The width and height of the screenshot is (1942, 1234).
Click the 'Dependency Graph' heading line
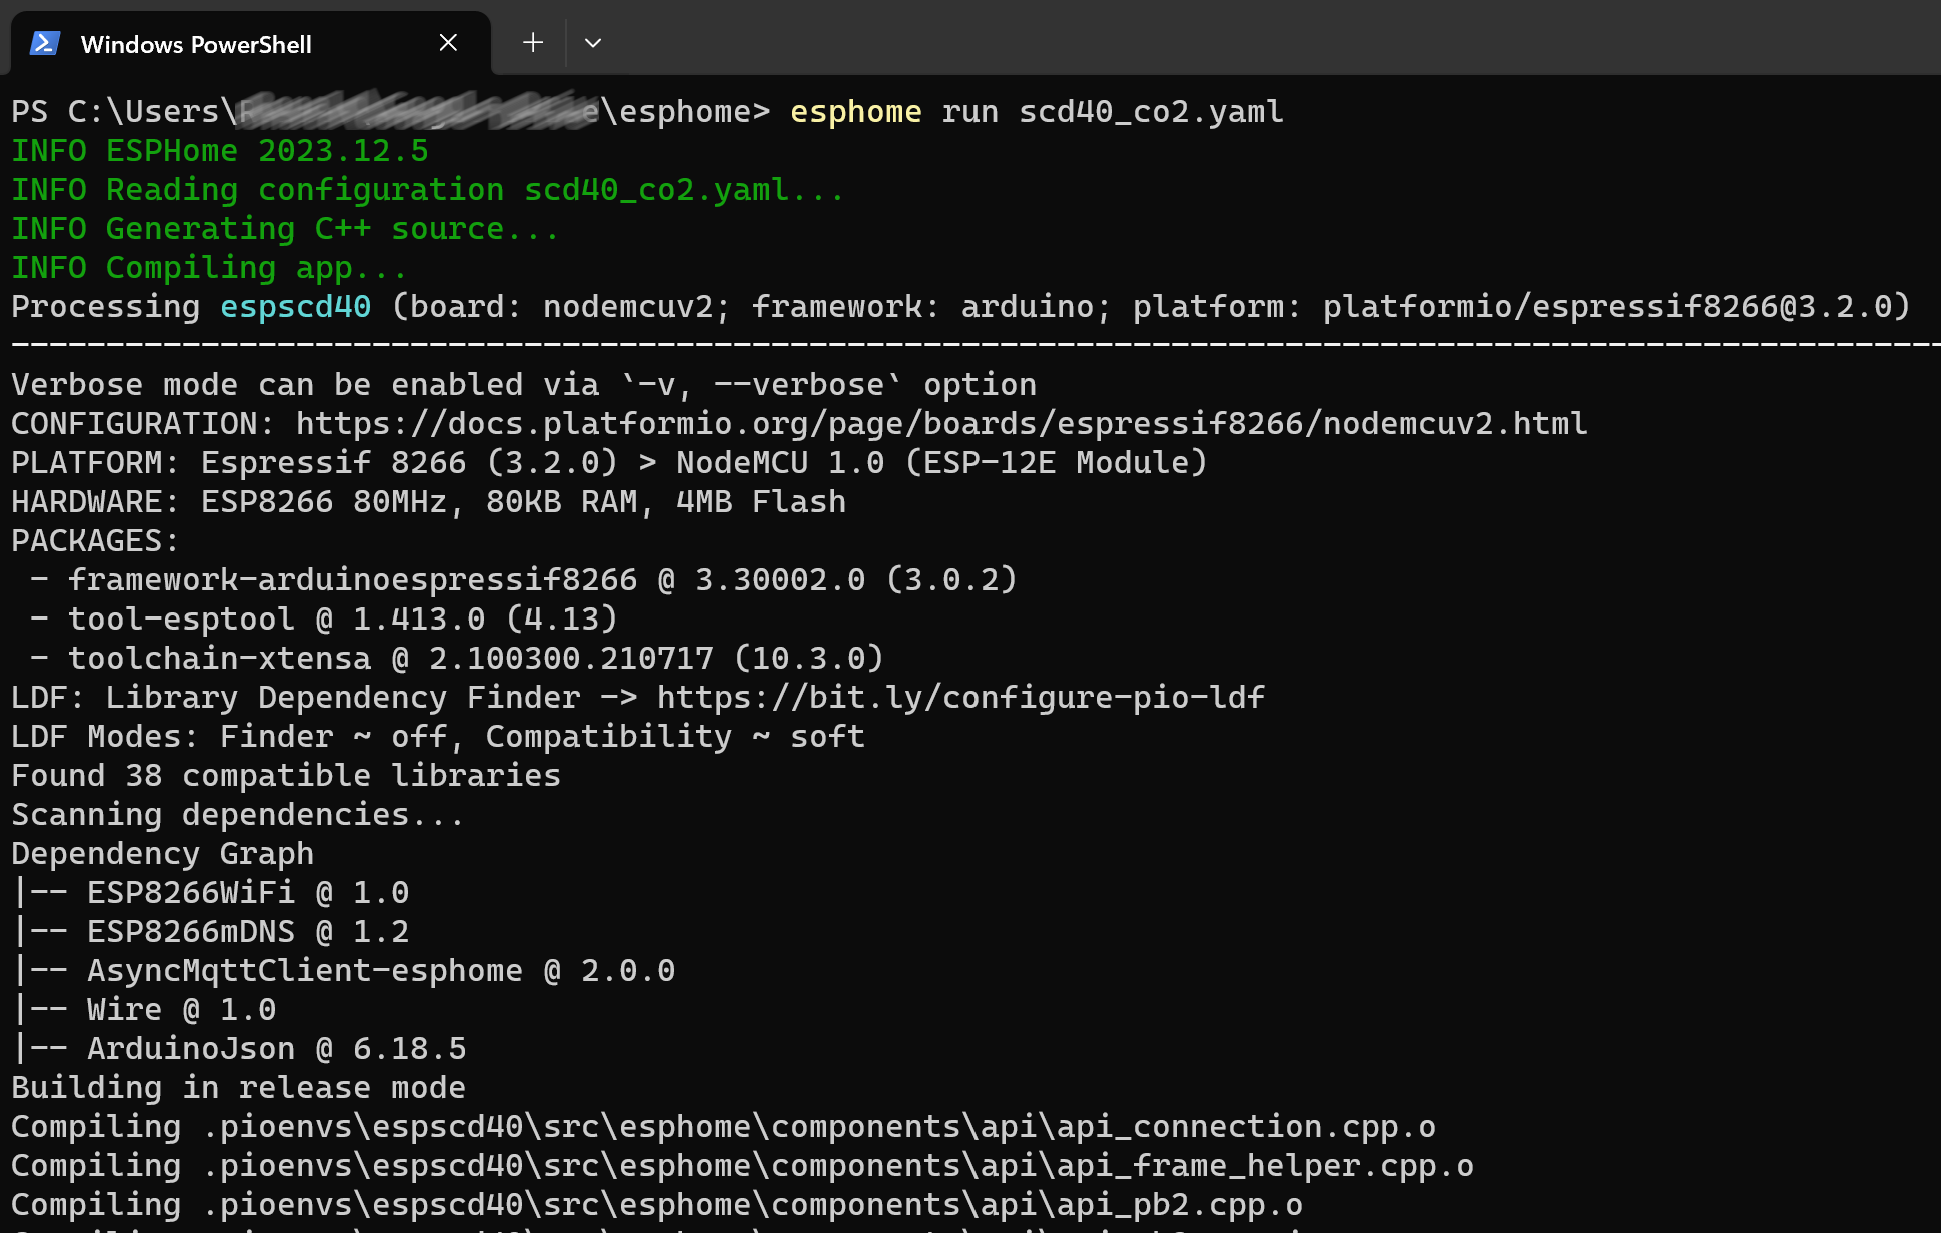coord(162,854)
